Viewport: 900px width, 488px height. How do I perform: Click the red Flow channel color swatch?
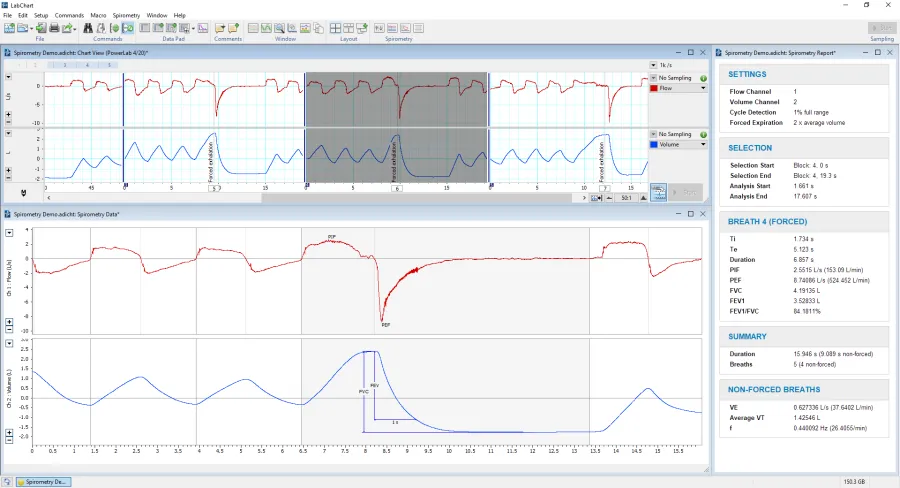click(x=654, y=88)
